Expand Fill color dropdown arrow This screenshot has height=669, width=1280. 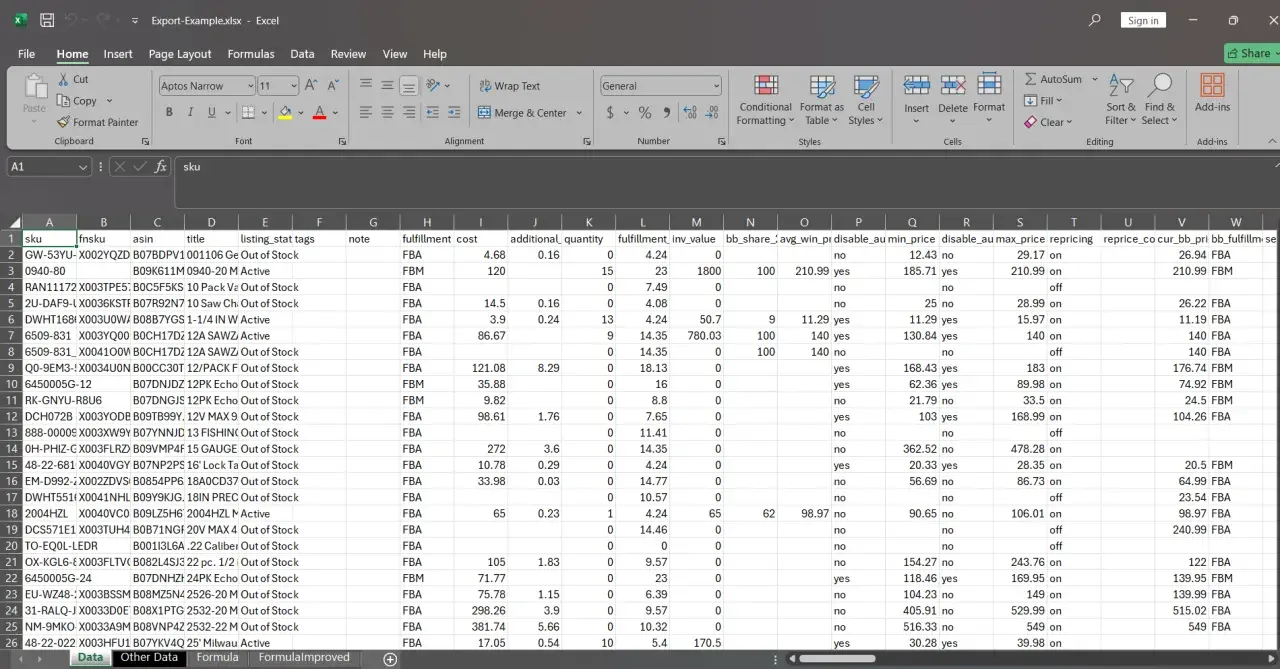point(300,113)
